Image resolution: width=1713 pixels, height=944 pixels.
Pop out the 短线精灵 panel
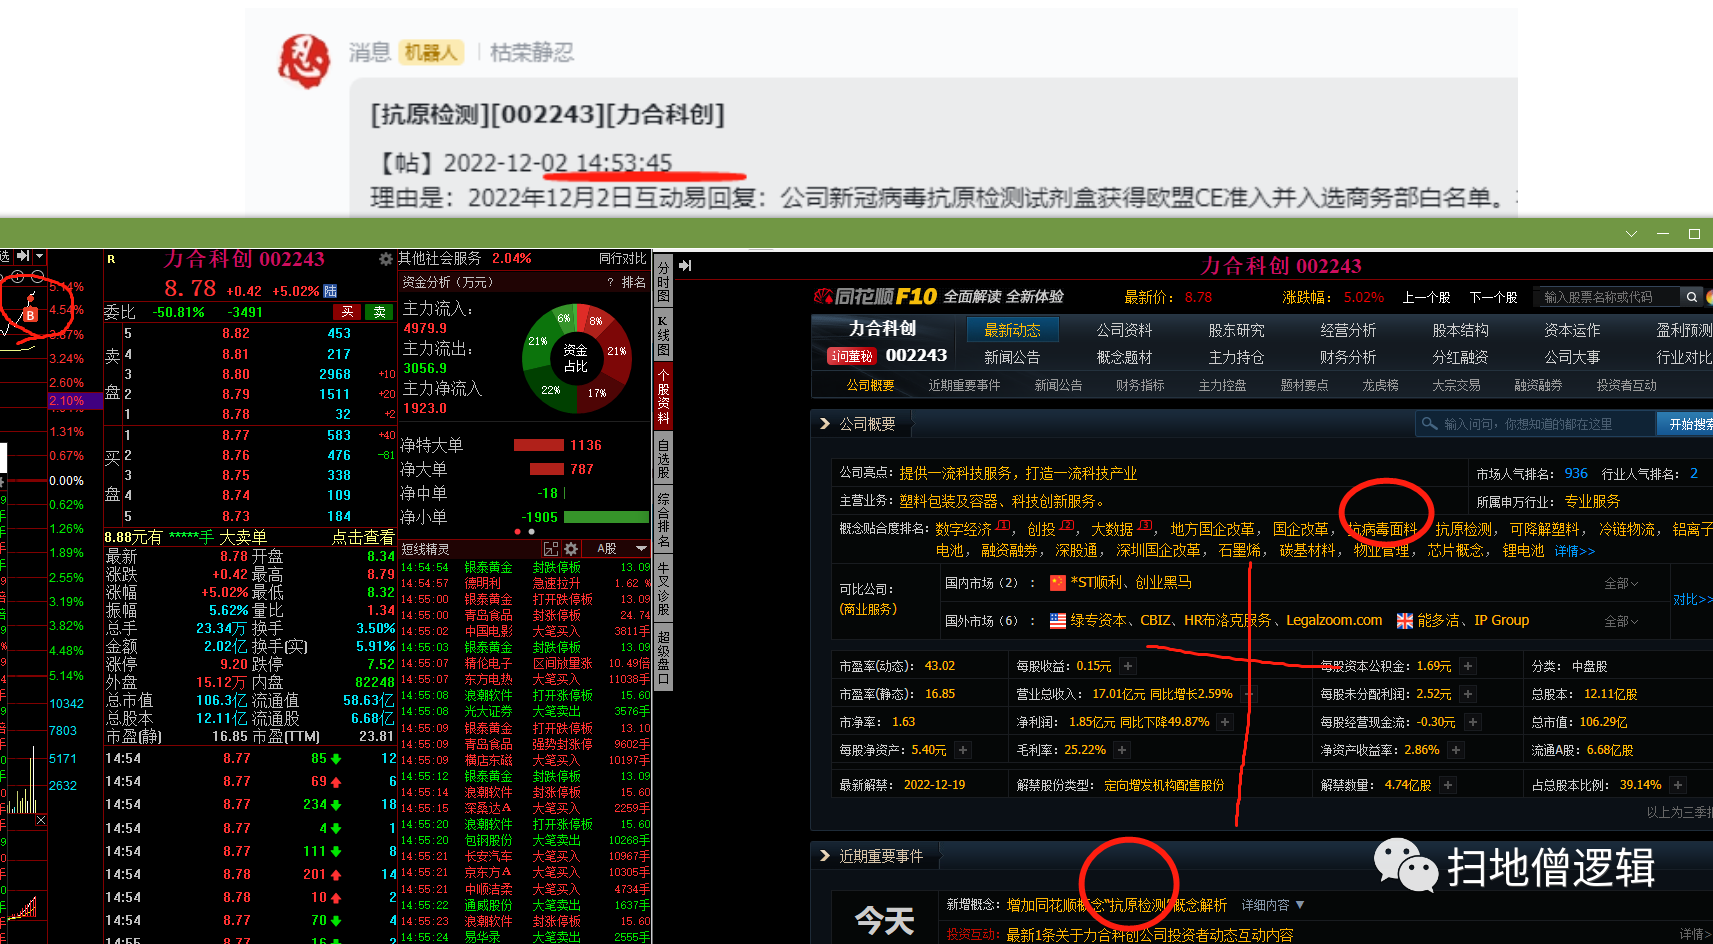click(x=550, y=549)
